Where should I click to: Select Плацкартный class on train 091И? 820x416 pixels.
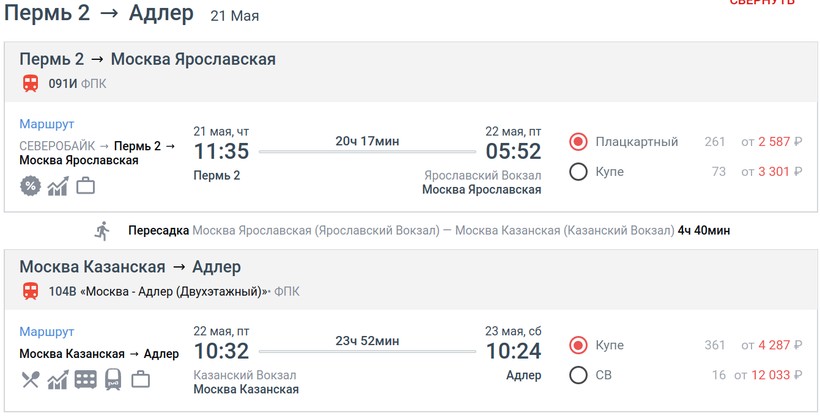578,142
